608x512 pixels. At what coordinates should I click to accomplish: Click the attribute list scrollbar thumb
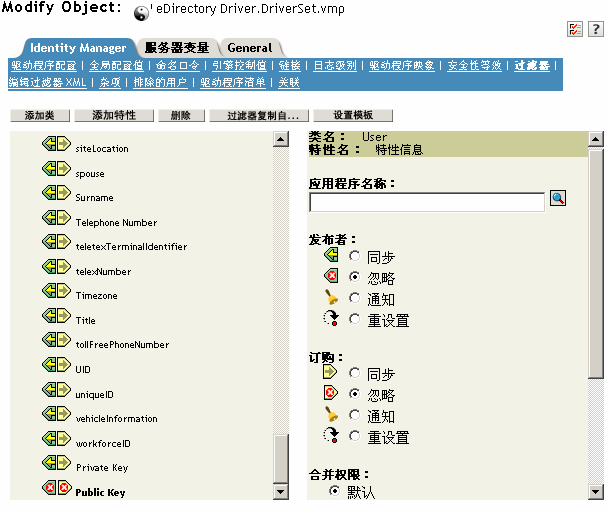281,459
